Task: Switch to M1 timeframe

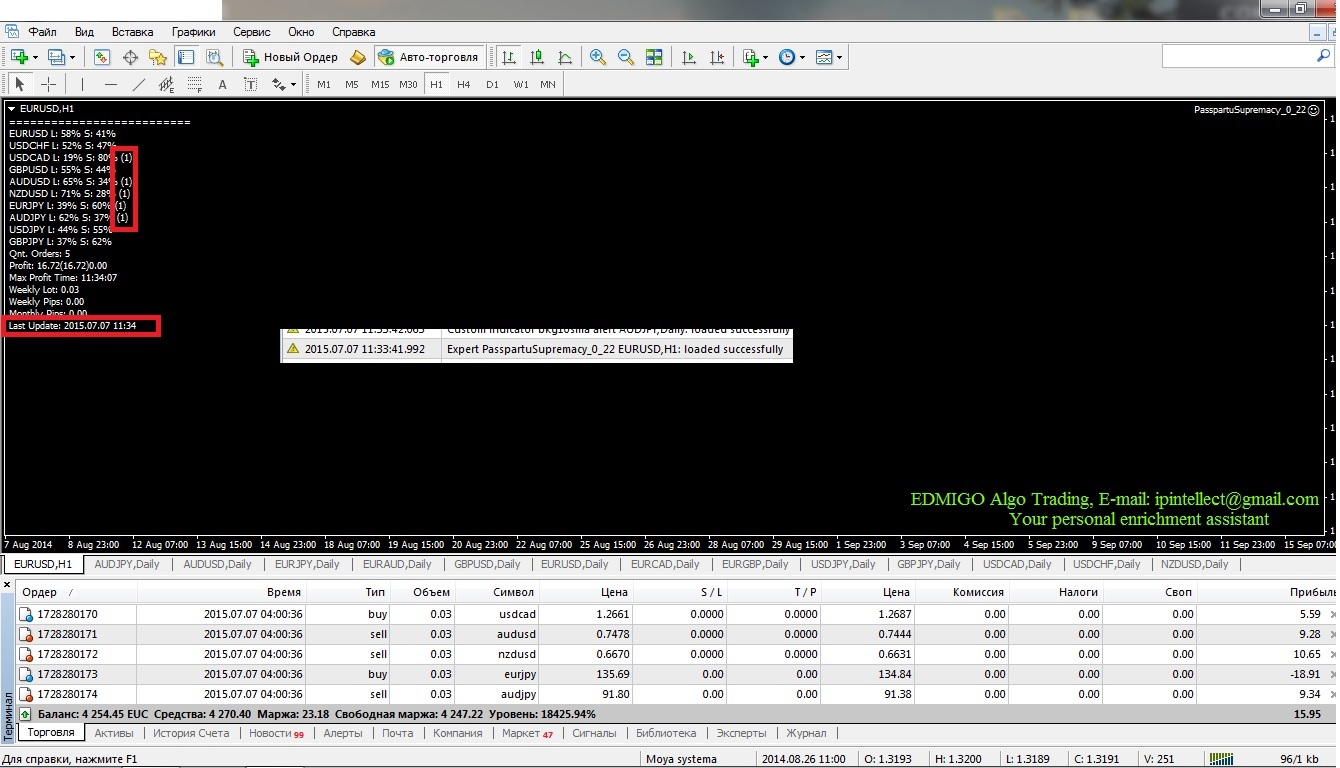Action: pyautogui.click(x=324, y=84)
